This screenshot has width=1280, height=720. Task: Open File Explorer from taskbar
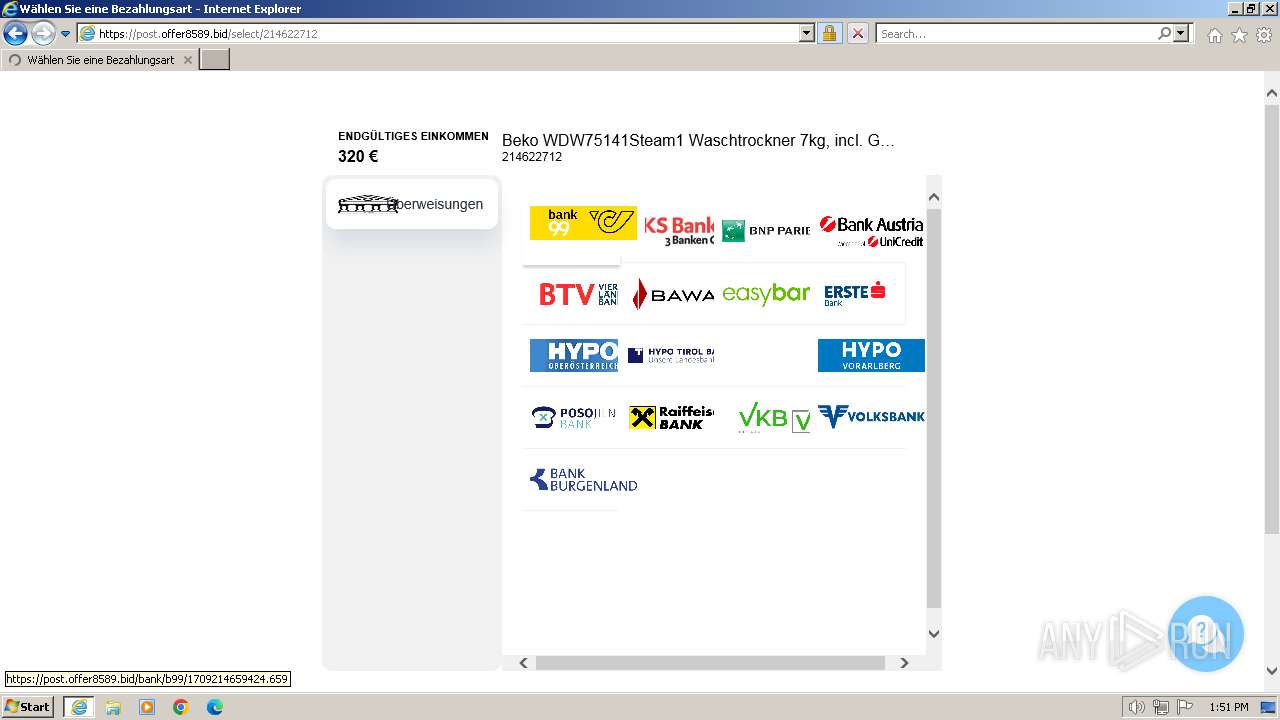click(x=113, y=707)
